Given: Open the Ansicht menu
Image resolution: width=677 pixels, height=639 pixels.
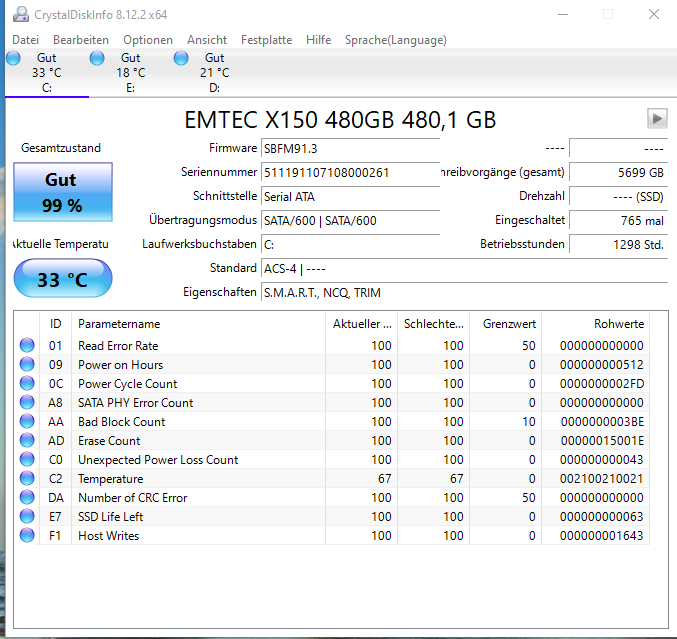Looking at the screenshot, I should tap(207, 40).
